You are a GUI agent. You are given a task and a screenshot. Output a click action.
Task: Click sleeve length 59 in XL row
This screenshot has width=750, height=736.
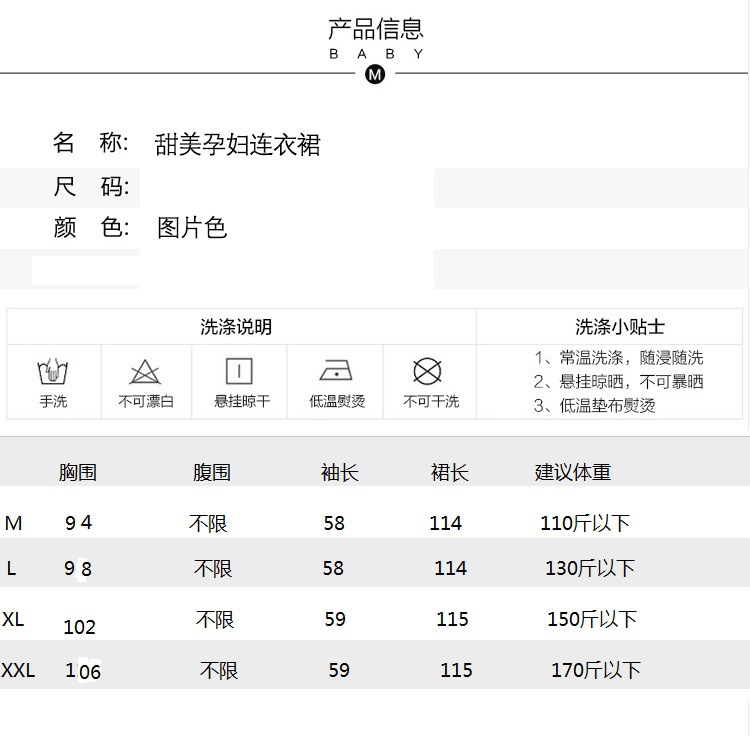pyautogui.click(x=335, y=619)
